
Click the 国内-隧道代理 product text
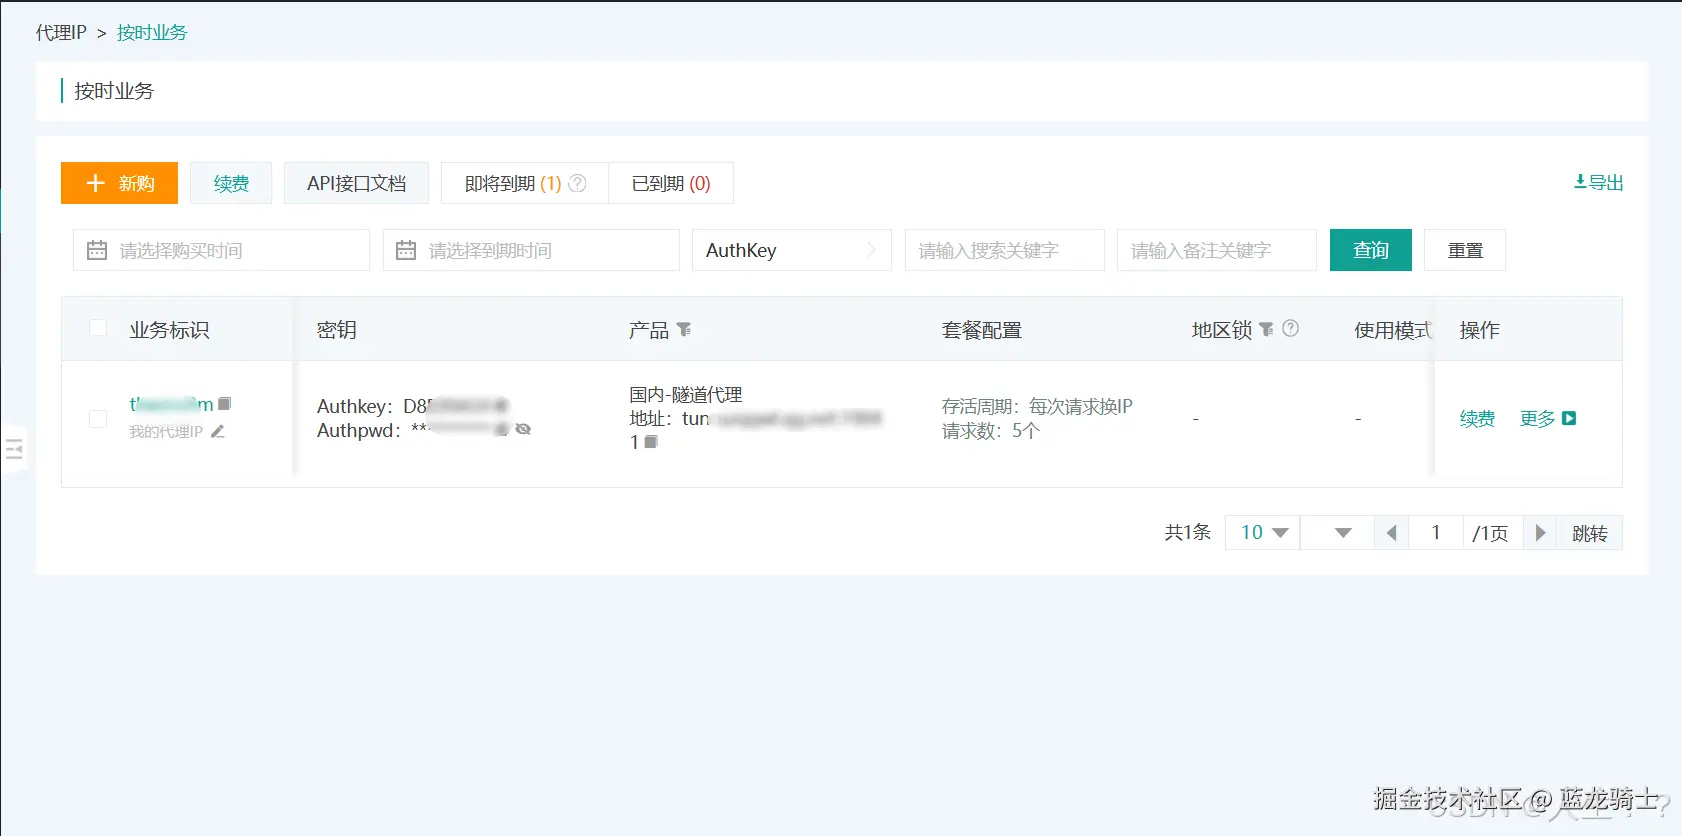point(686,394)
